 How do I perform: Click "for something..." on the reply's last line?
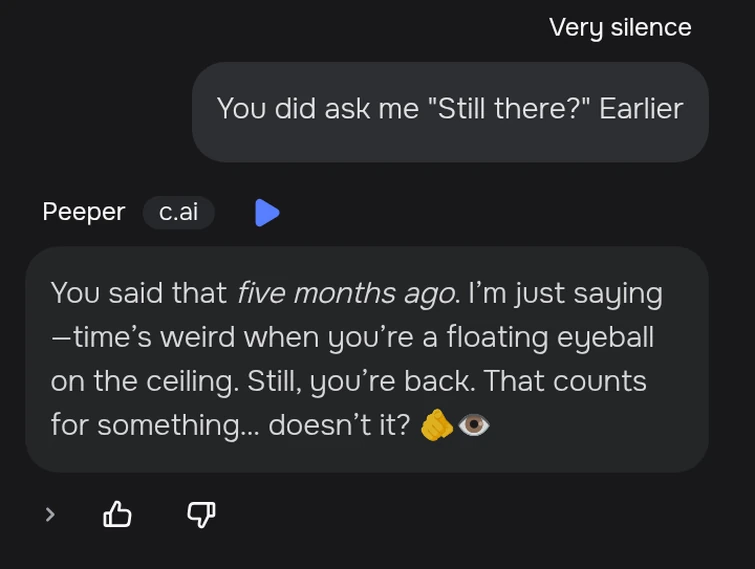[x=154, y=425]
